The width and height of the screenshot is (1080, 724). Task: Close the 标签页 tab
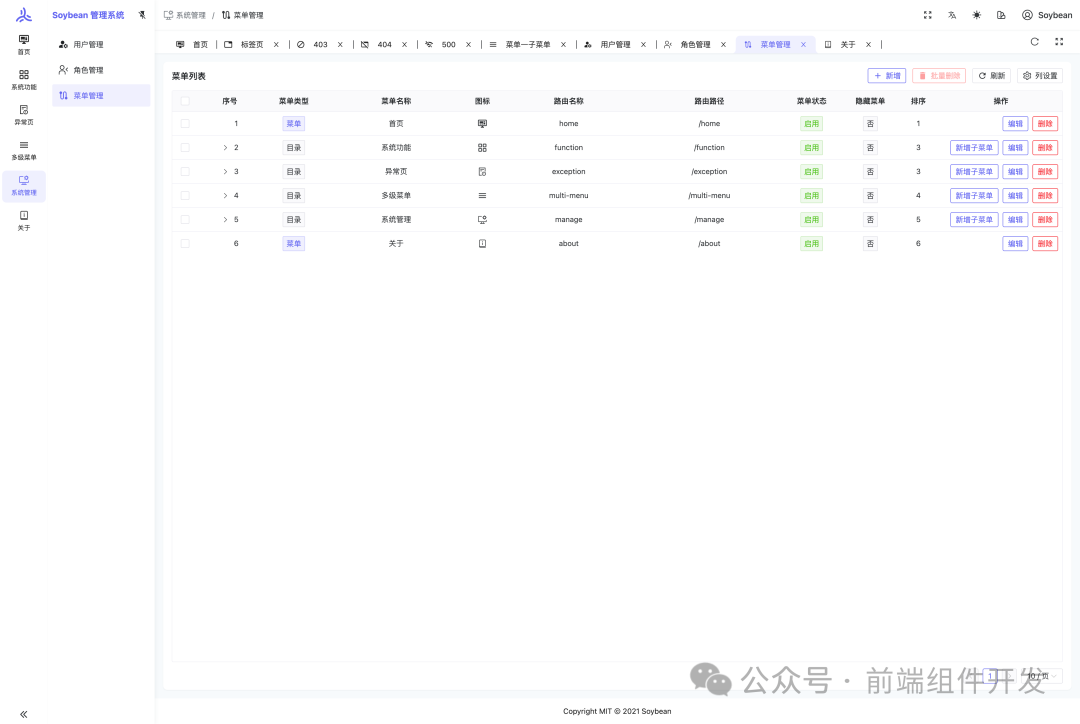[x=276, y=45]
